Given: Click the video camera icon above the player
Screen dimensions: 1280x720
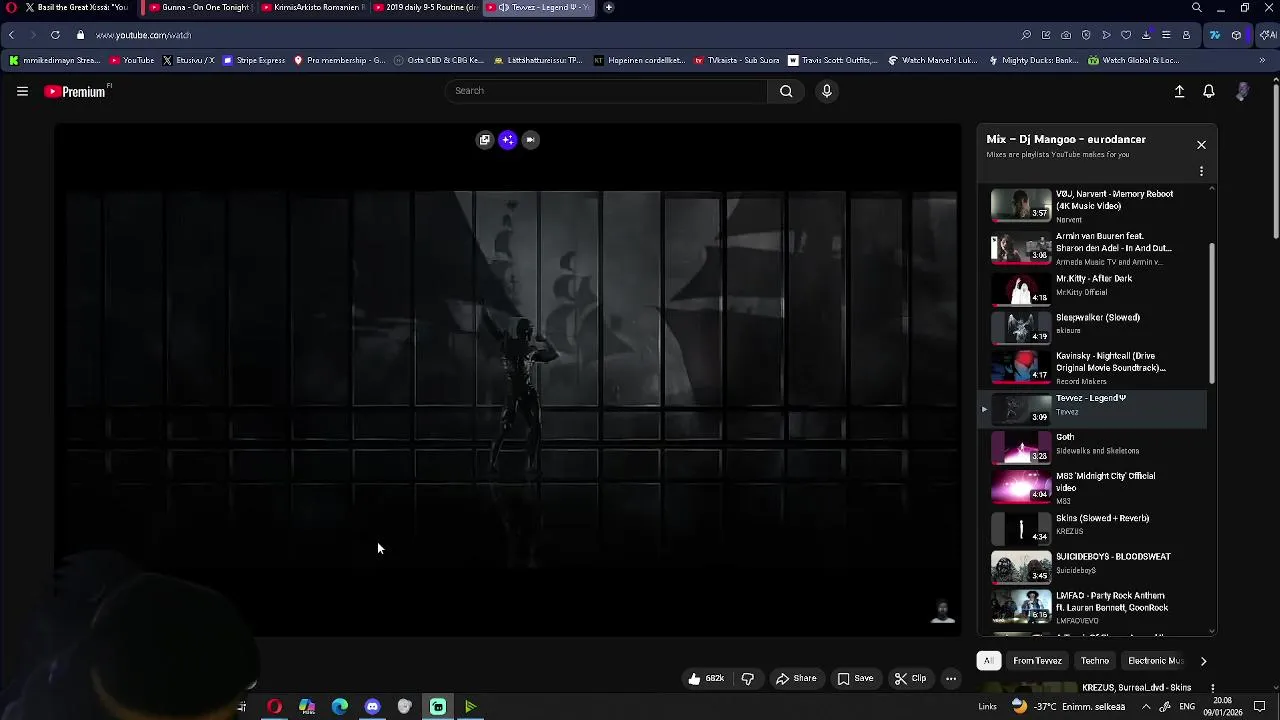Looking at the screenshot, I should (x=531, y=140).
